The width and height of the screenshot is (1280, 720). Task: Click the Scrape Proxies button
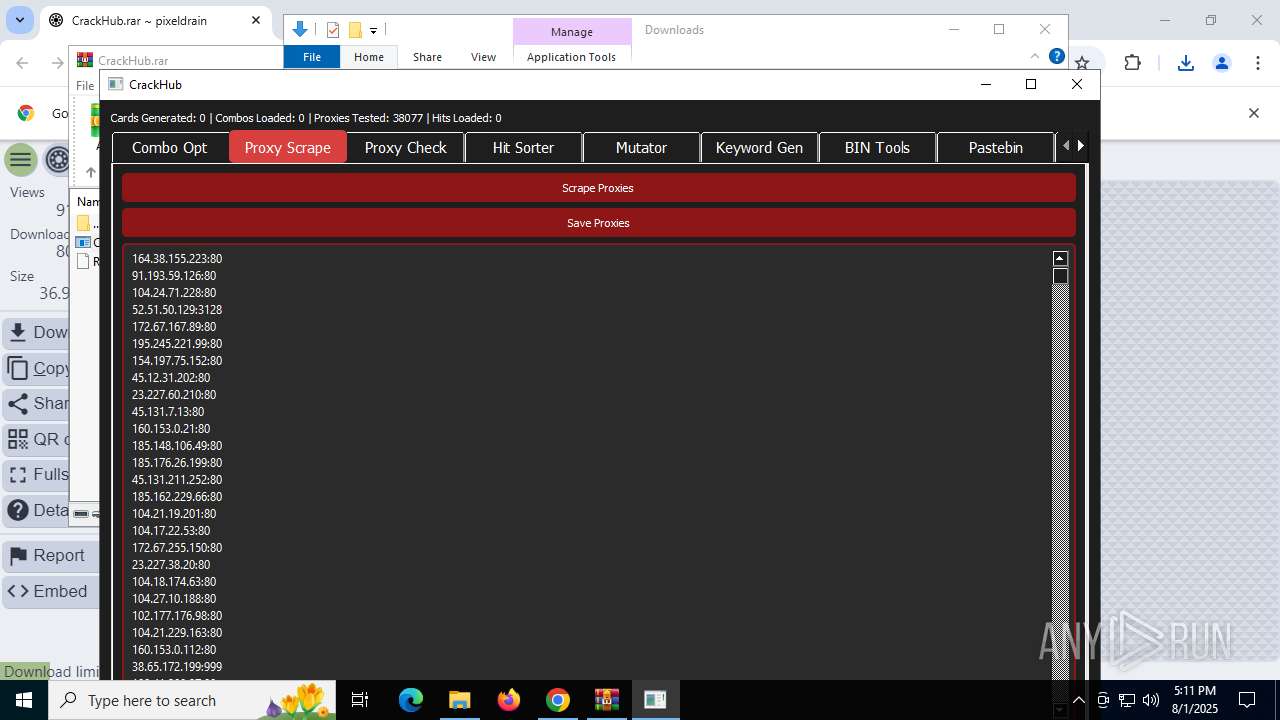pyautogui.click(x=598, y=188)
